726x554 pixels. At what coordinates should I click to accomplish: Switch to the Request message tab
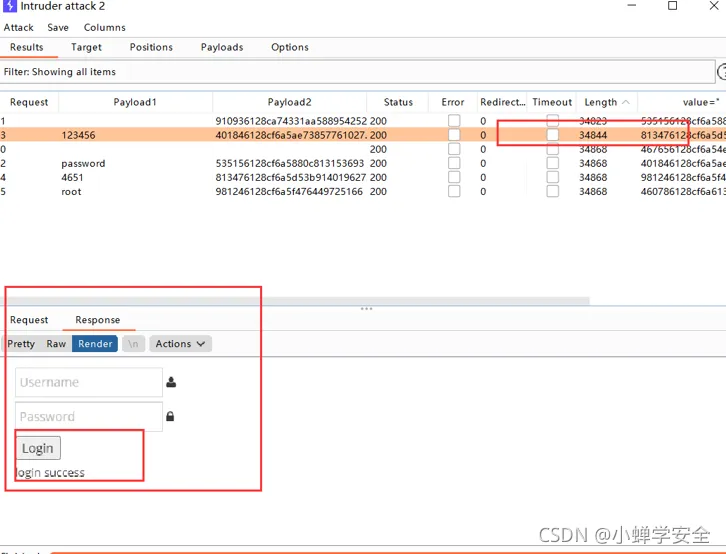[29, 320]
